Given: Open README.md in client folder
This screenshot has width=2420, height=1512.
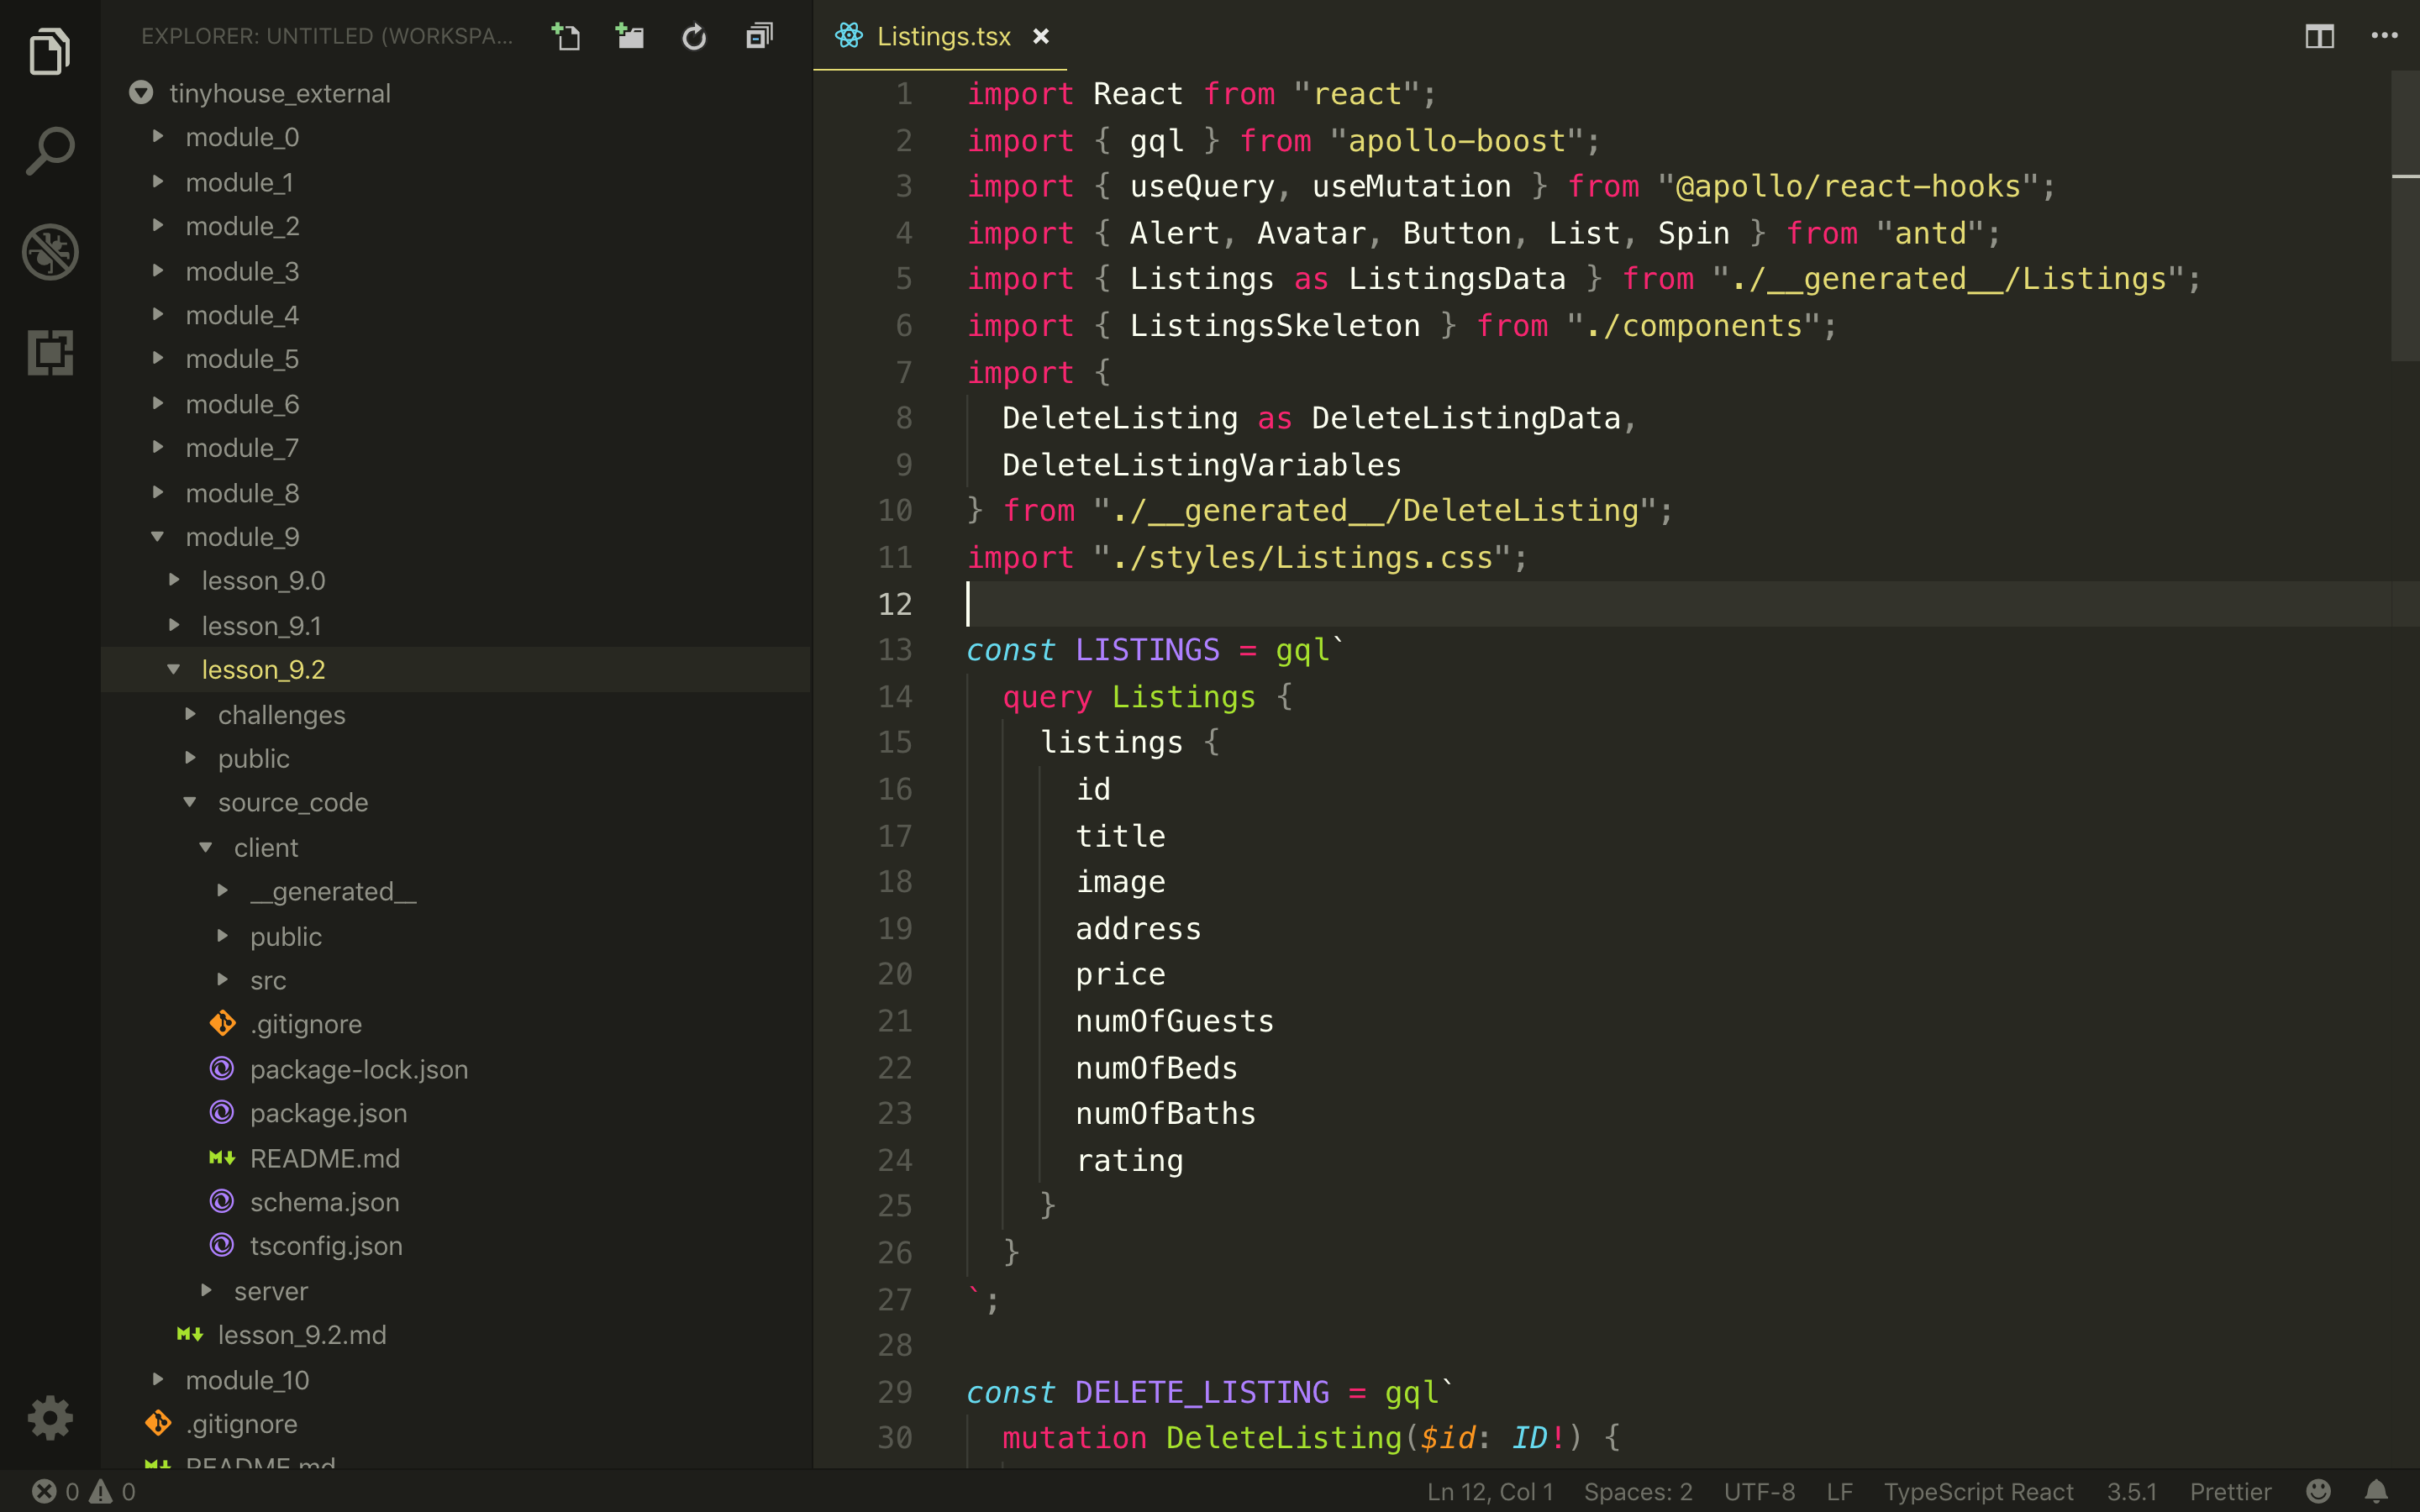Looking at the screenshot, I should (x=324, y=1158).
